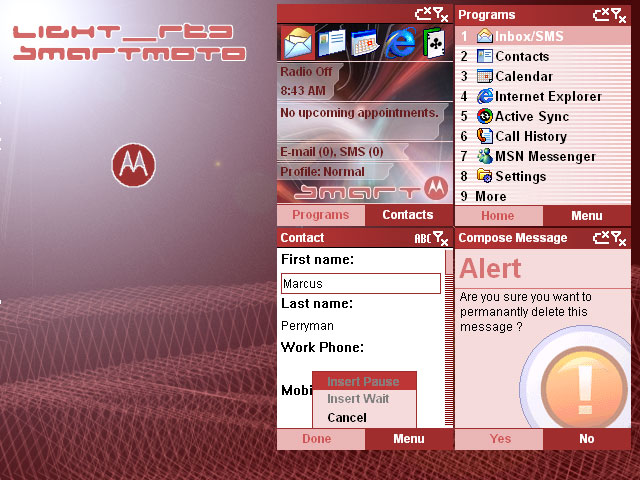Select 'Call History' text in the Programs list

click(531, 136)
